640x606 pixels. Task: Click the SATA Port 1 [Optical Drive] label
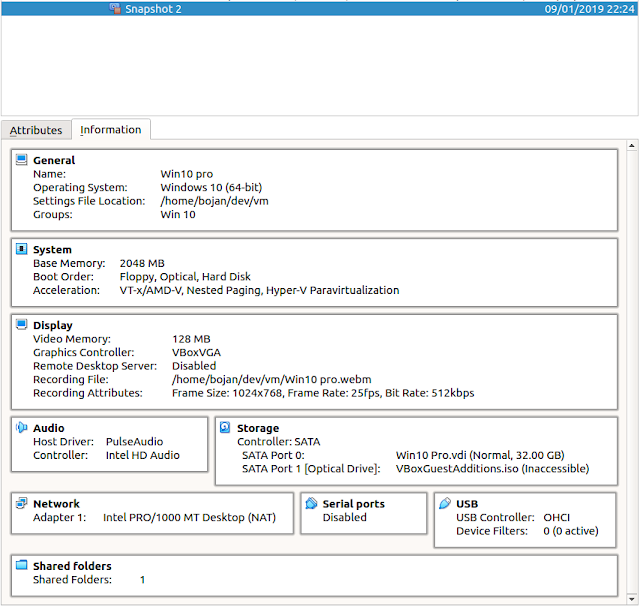(311, 469)
